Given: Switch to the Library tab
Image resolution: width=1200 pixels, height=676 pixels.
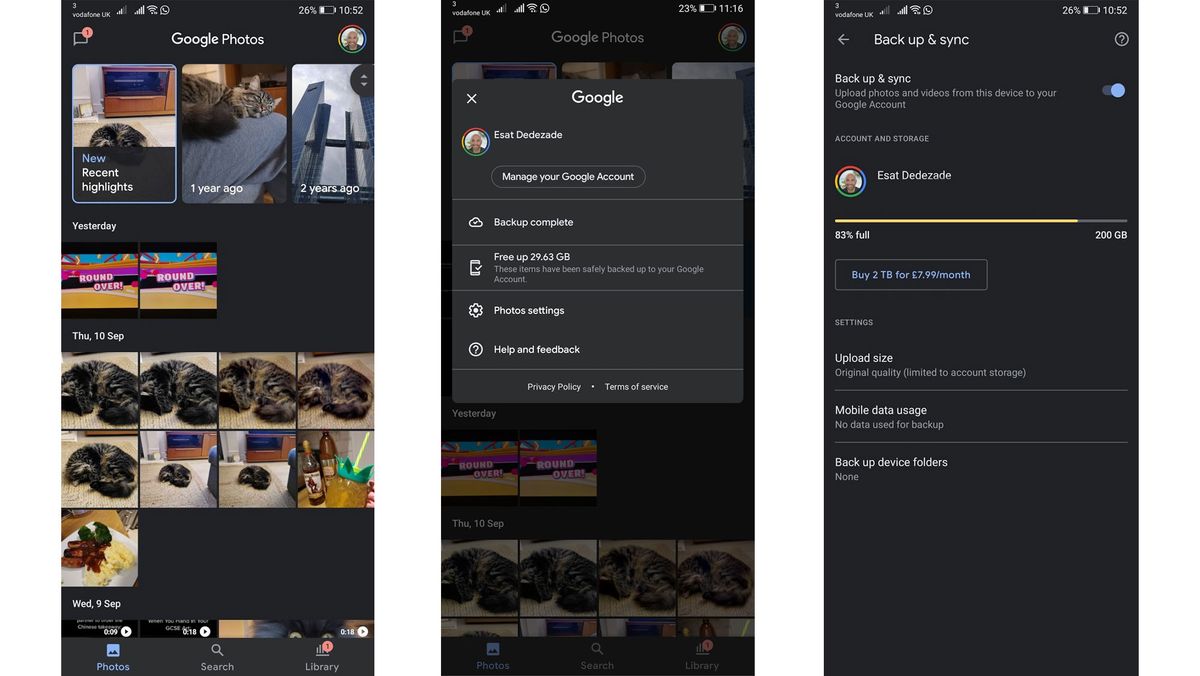Looking at the screenshot, I should (x=322, y=656).
